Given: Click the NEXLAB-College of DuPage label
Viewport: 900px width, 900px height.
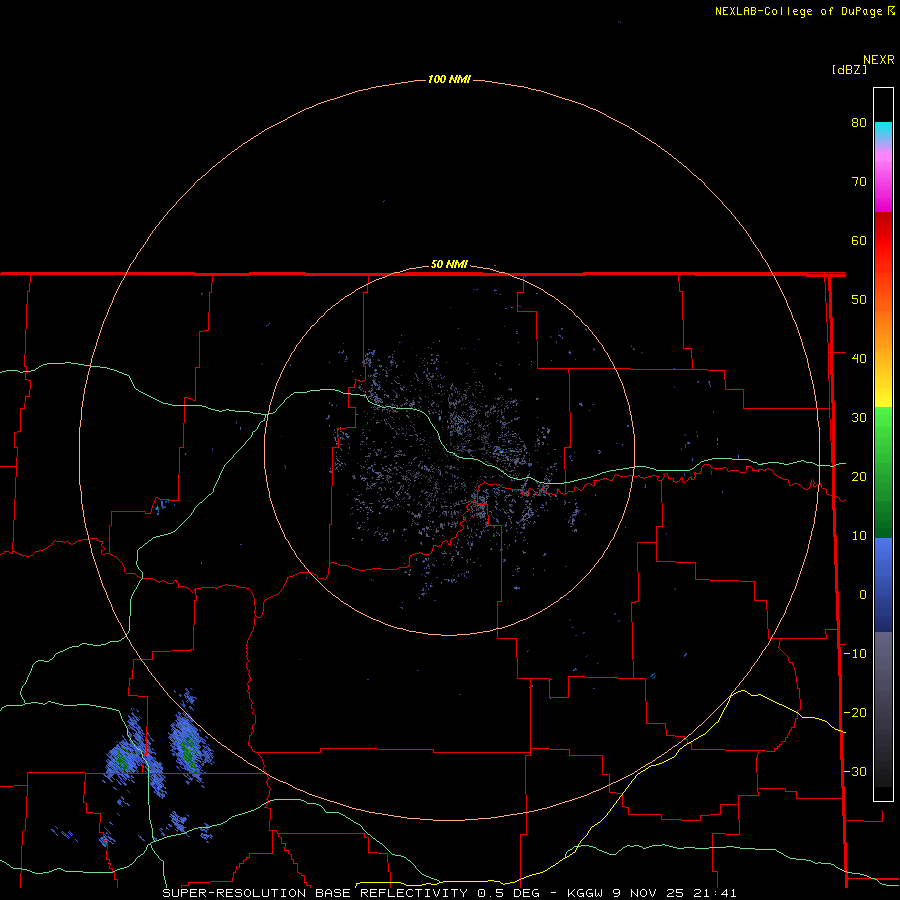Looking at the screenshot, I should 804,11.
